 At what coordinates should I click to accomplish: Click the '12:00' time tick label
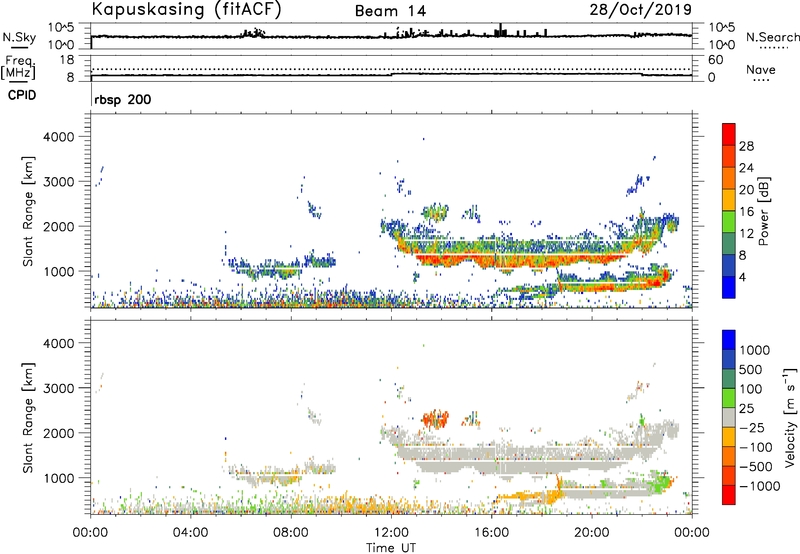pyautogui.click(x=391, y=533)
